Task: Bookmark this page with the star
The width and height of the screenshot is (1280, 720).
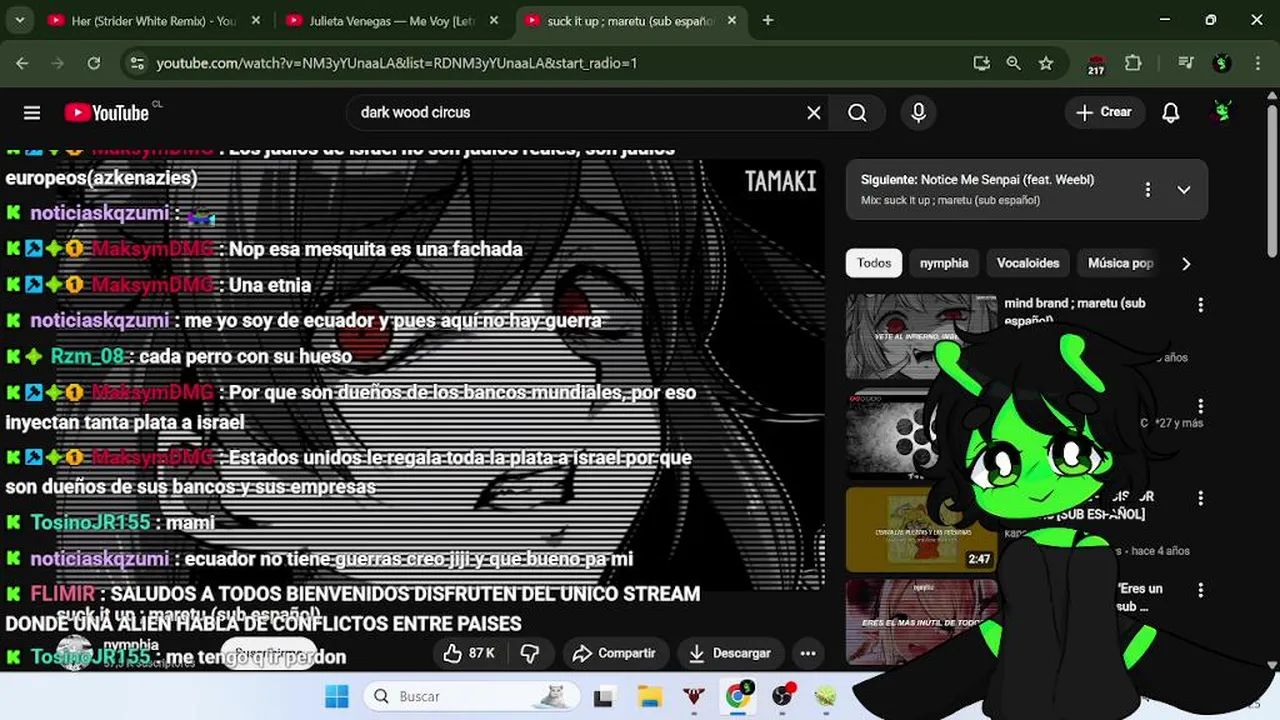Action: tap(1046, 63)
